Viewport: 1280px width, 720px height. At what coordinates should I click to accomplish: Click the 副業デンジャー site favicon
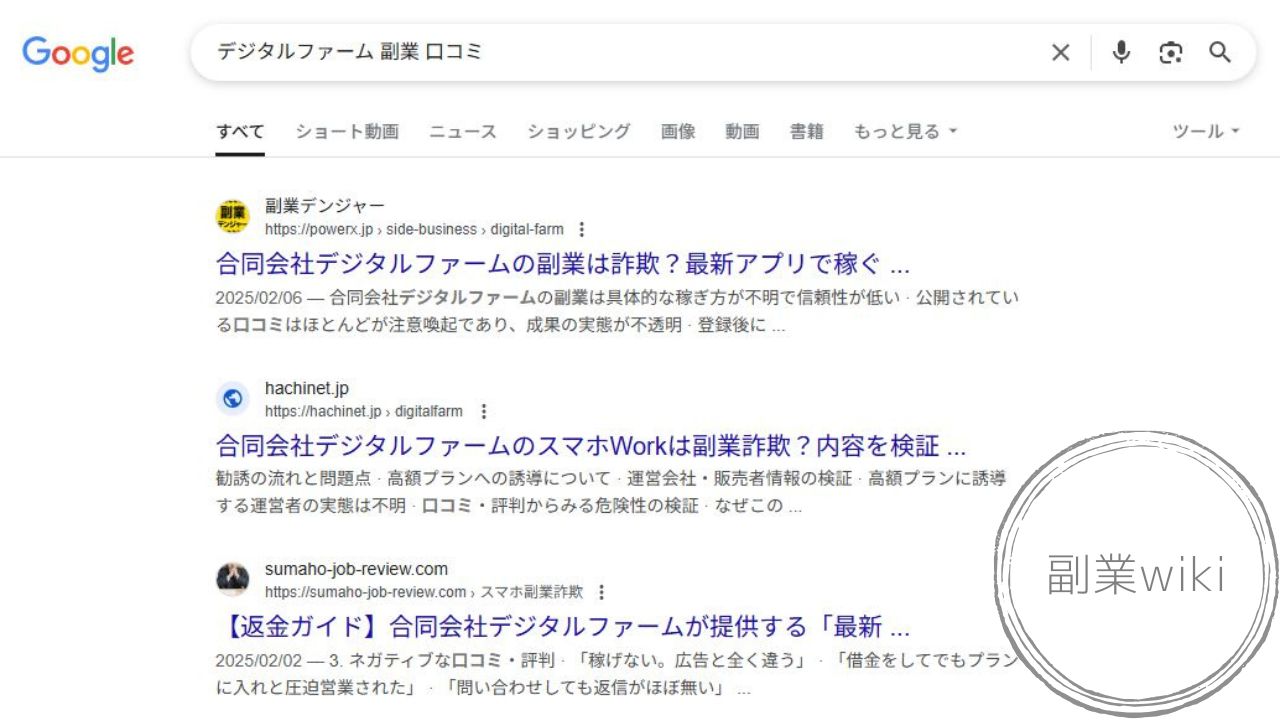pyautogui.click(x=232, y=217)
